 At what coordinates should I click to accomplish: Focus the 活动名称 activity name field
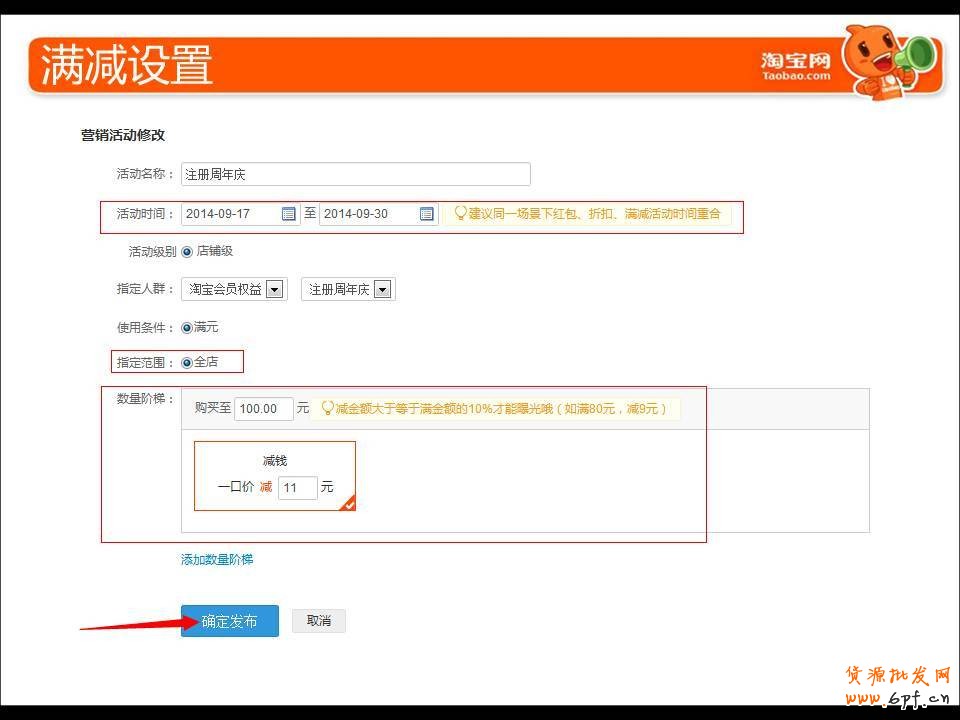point(356,174)
